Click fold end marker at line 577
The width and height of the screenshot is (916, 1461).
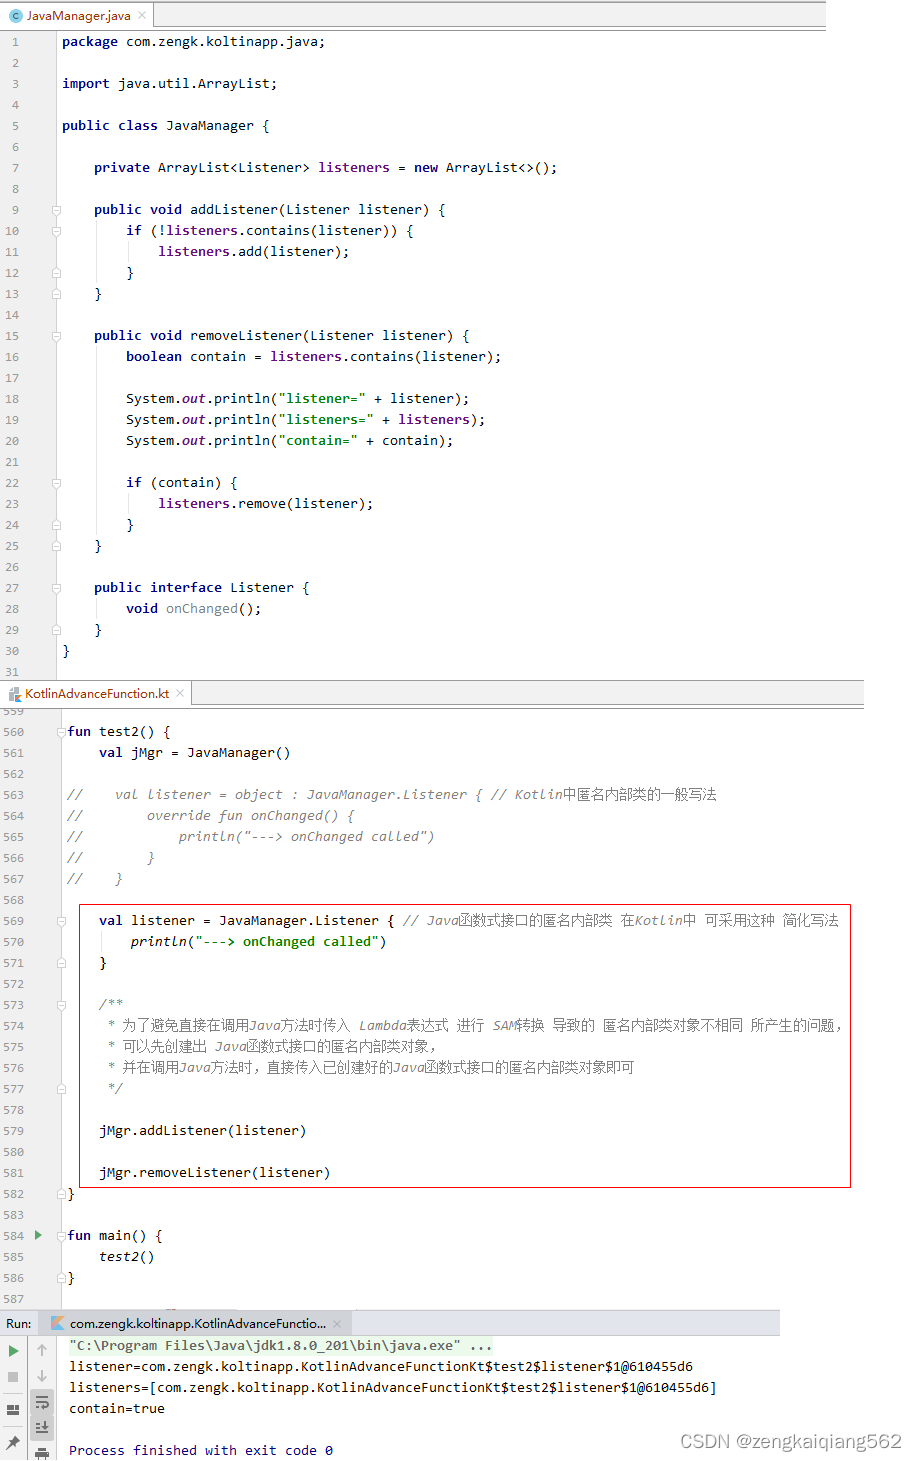click(x=62, y=1089)
